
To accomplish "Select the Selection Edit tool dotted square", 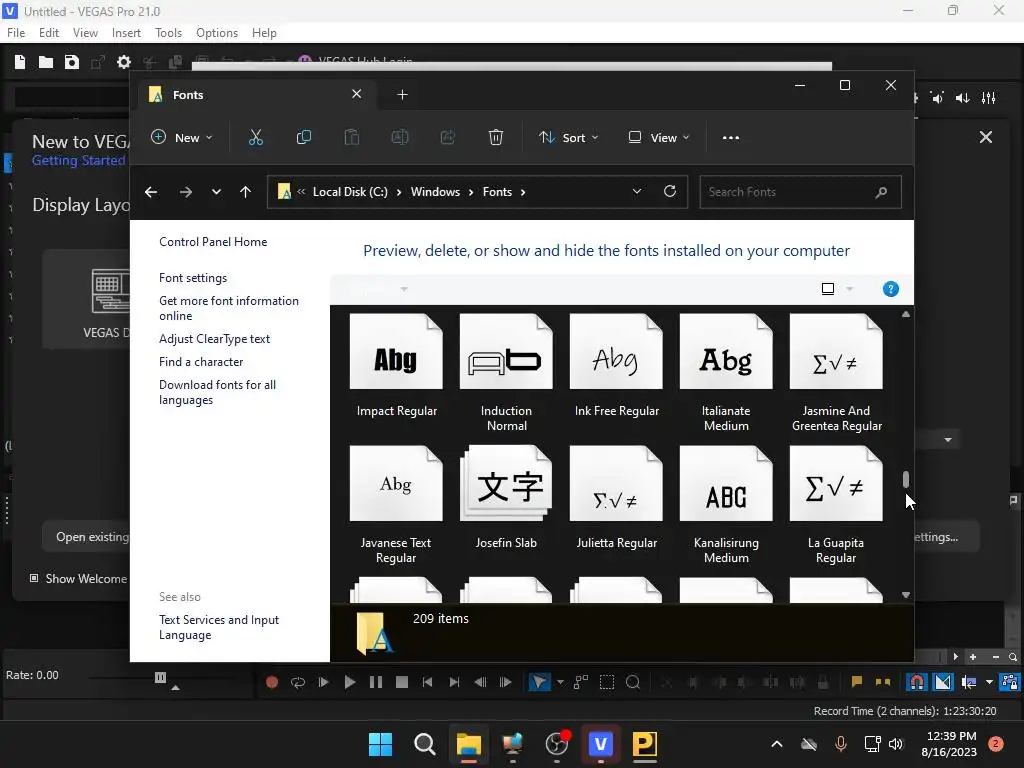I will (607, 682).
